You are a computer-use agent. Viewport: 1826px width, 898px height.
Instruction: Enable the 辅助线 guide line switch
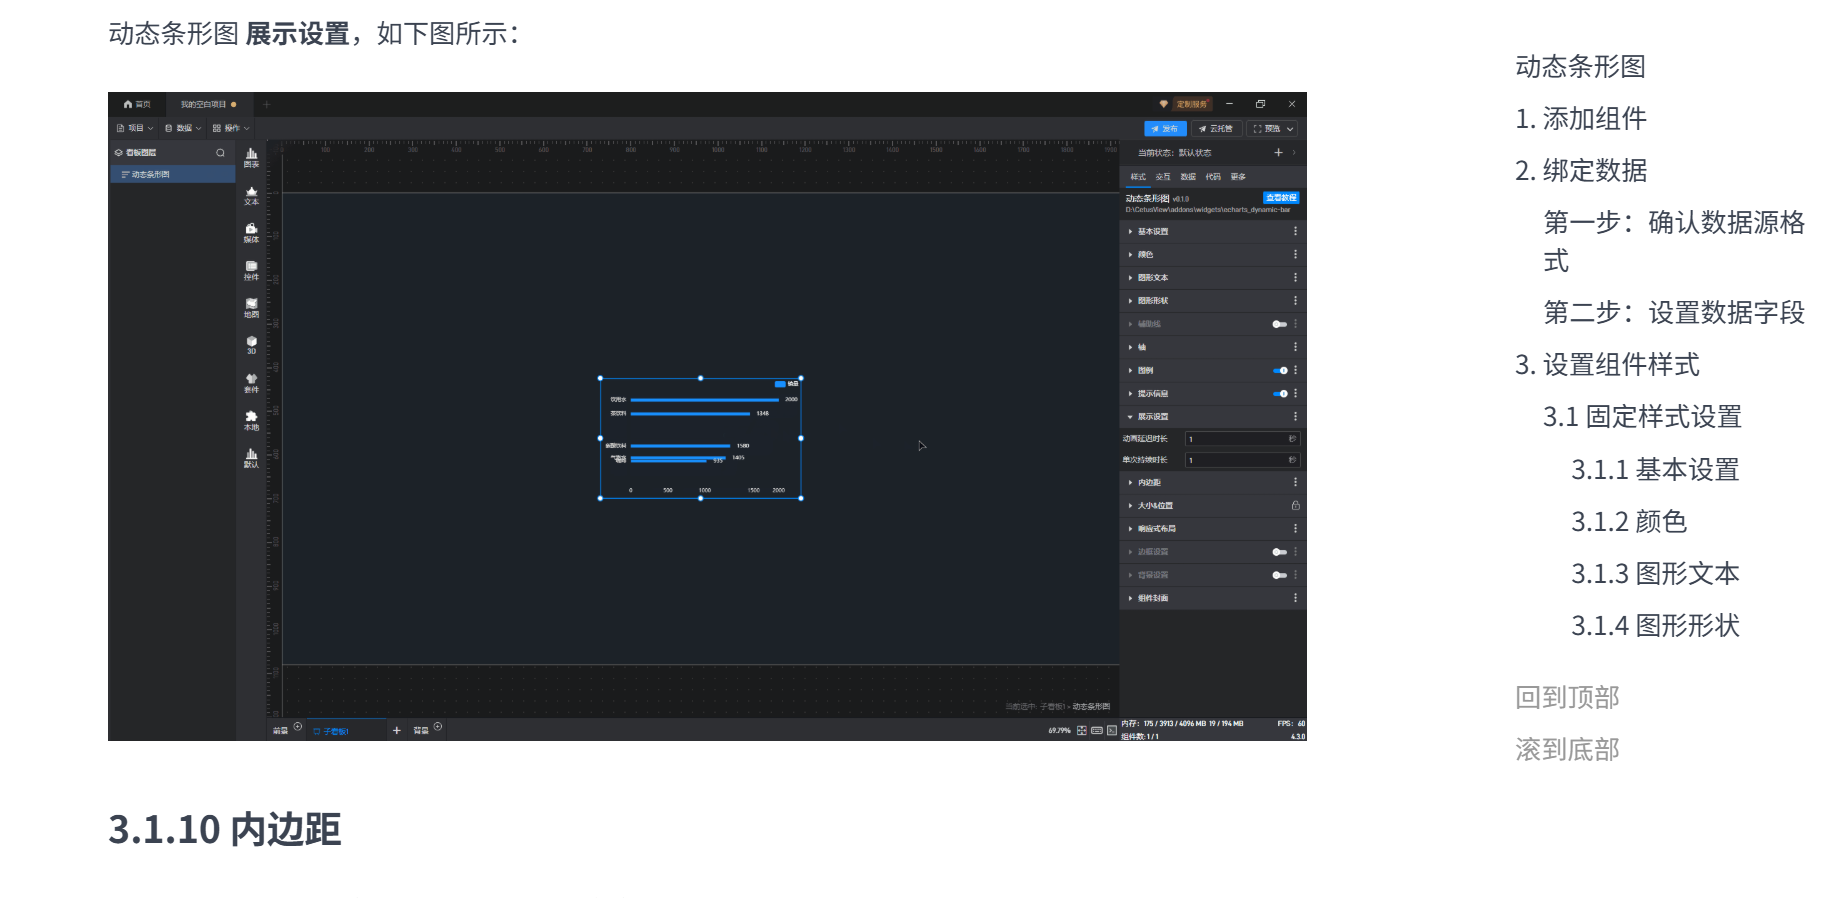point(1279,324)
